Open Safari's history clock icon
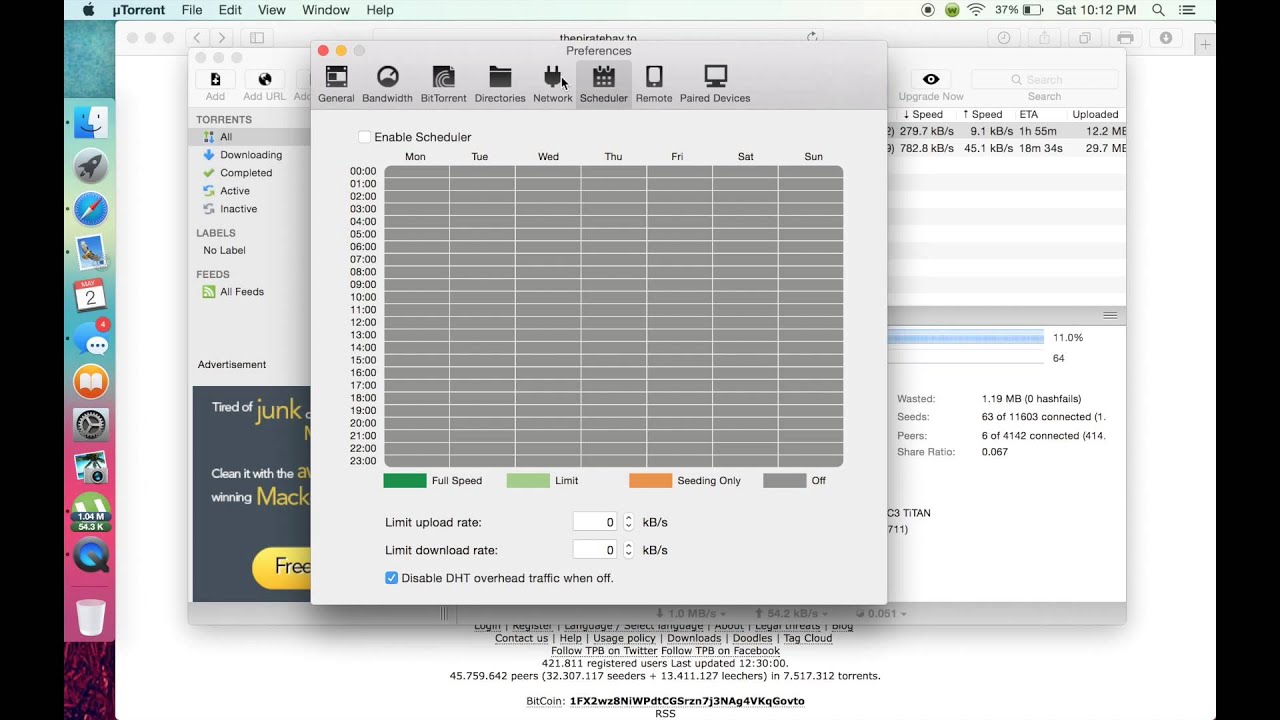Screen dimensions: 1280x720 tap(1004, 38)
